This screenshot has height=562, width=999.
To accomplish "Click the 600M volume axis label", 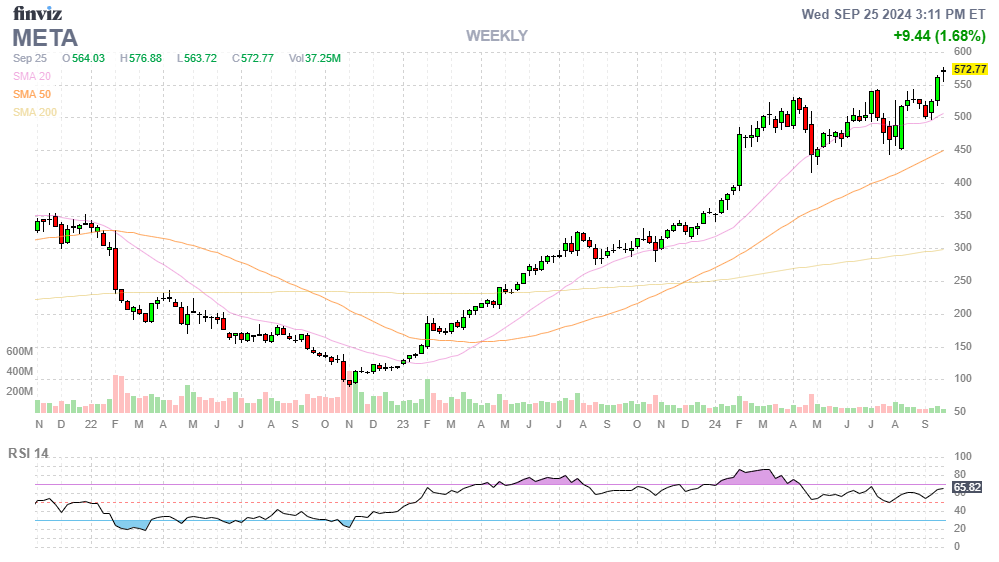I will (x=20, y=352).
